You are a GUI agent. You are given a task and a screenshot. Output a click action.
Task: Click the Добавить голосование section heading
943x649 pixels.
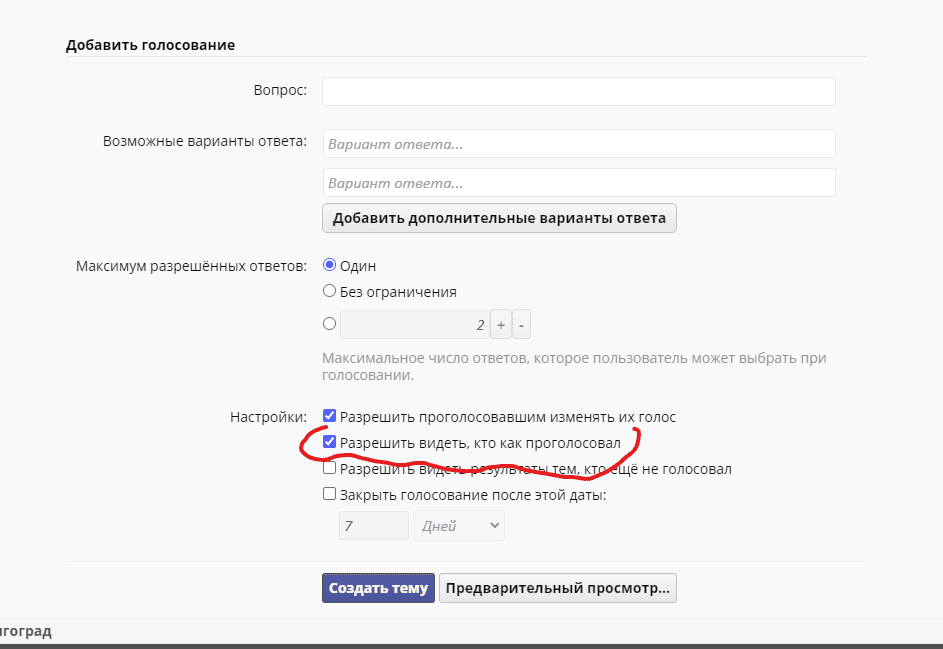(x=151, y=45)
